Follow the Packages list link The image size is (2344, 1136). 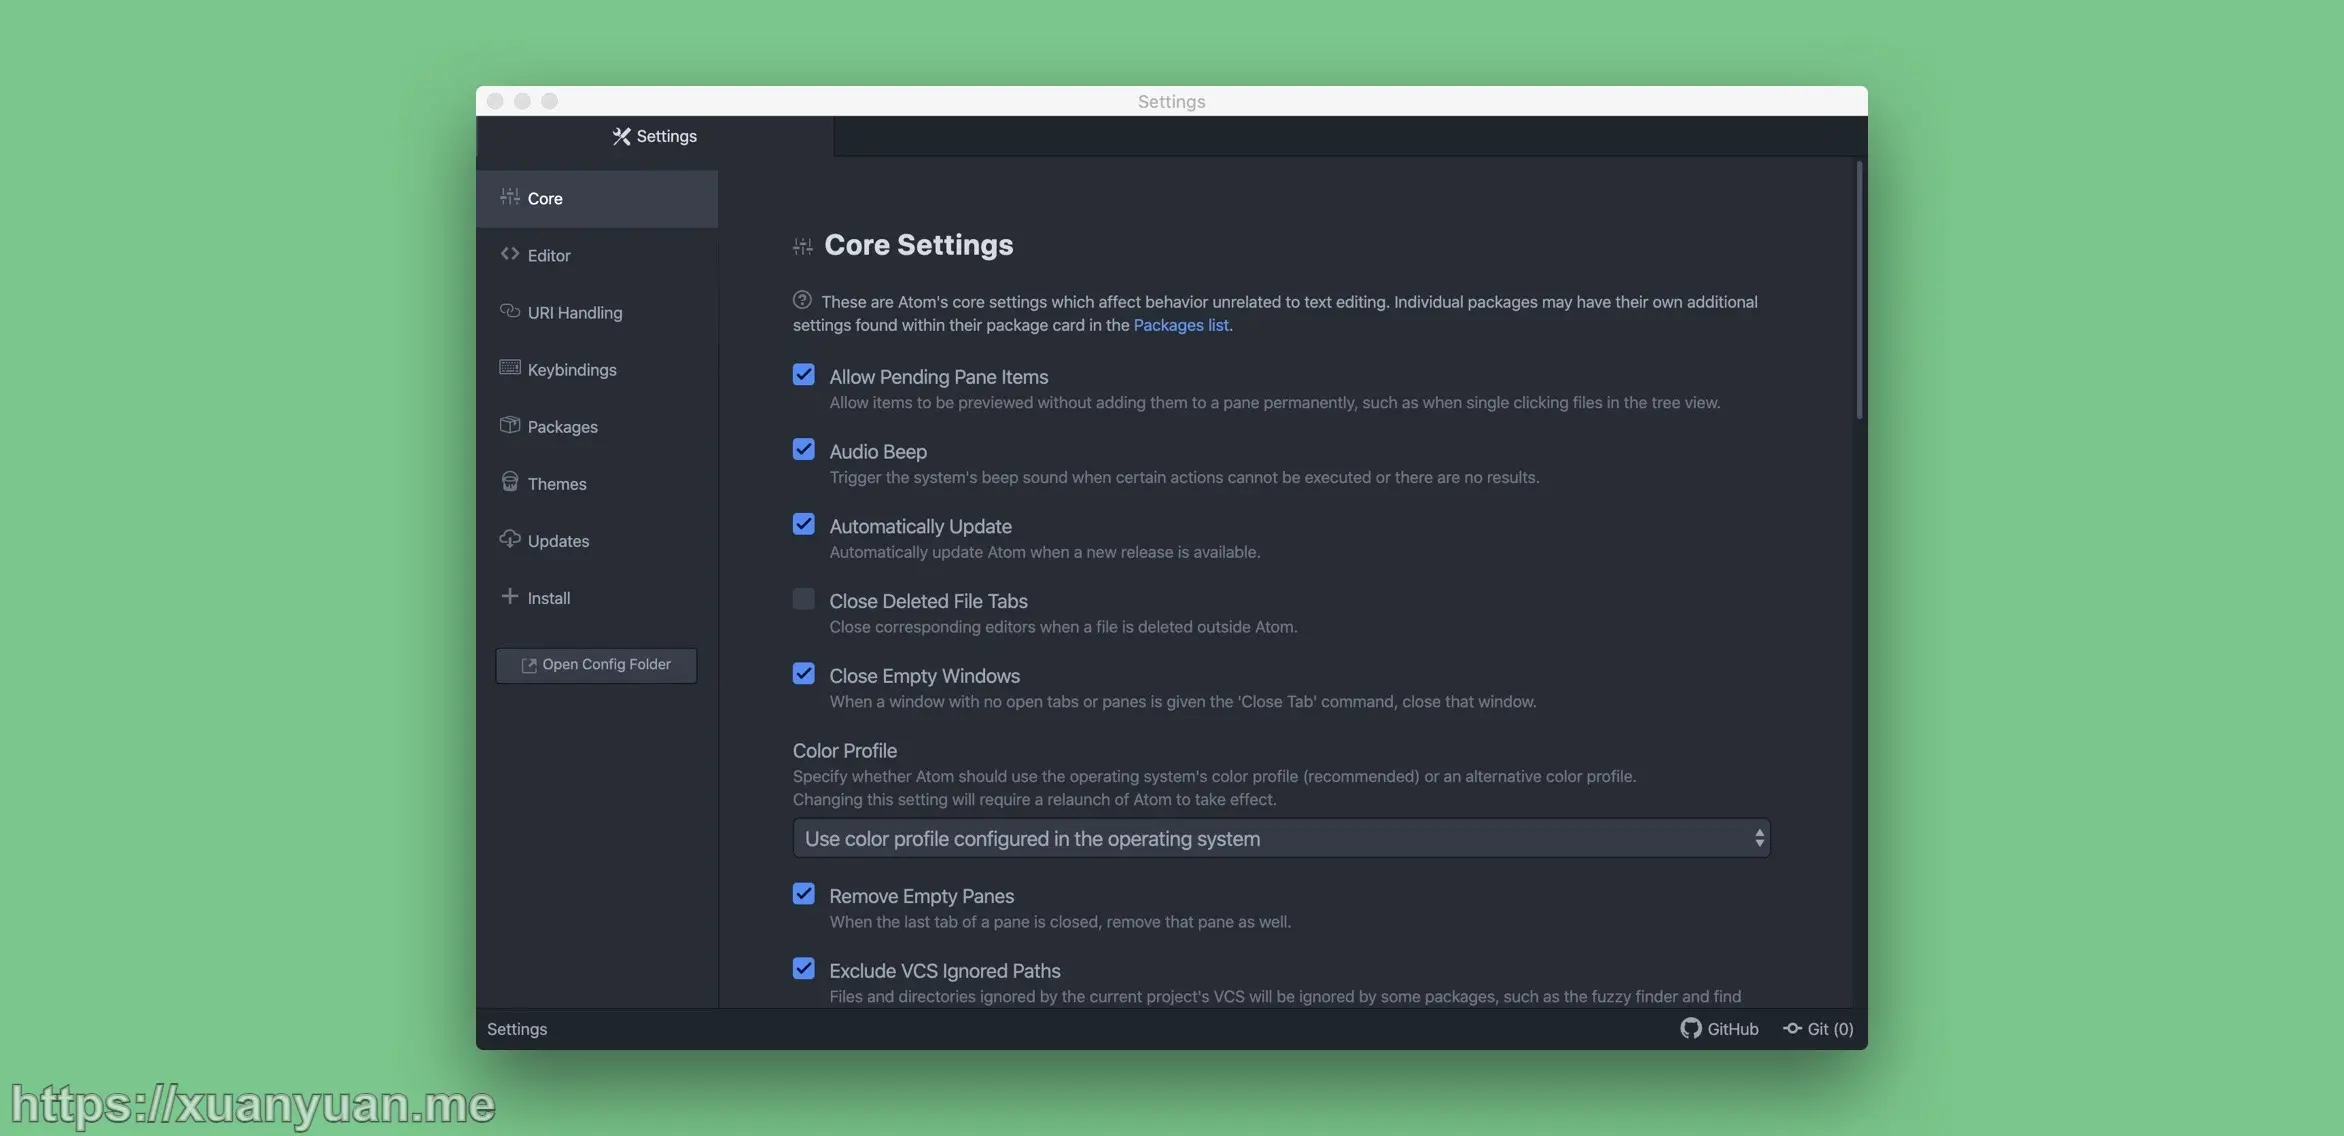1181,325
